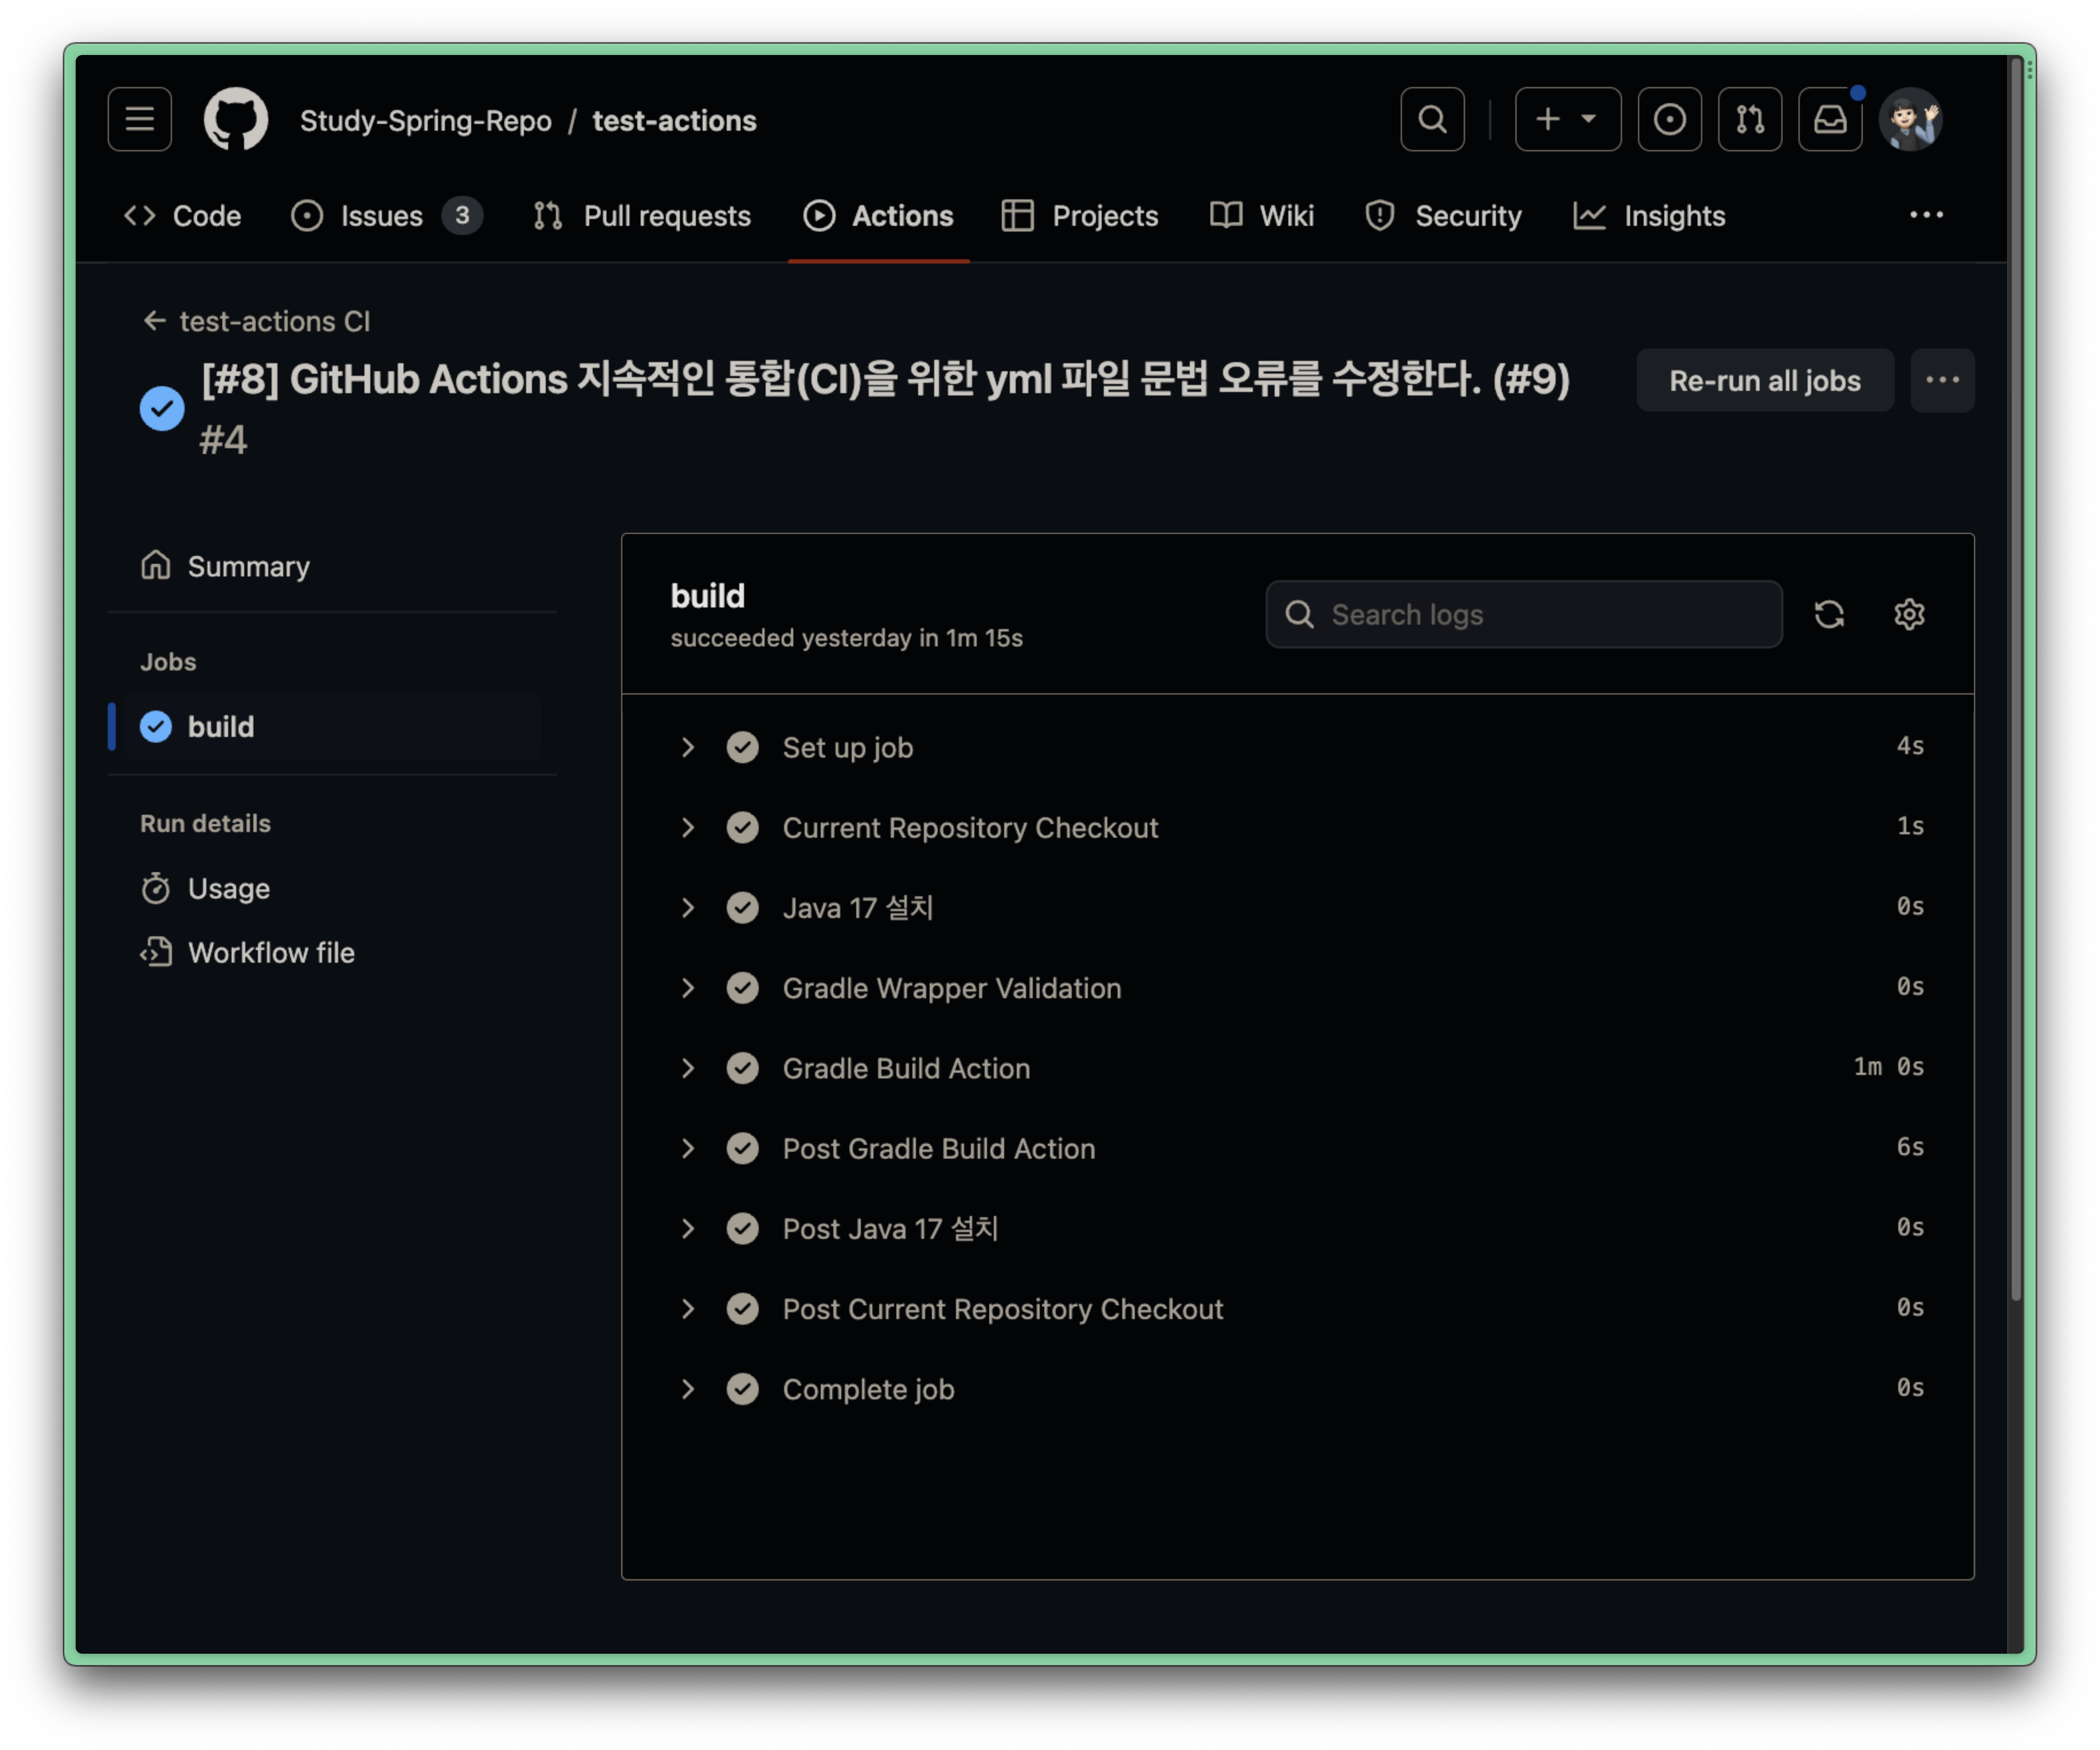Open the notifications inbox icon
Viewport: 2100px width, 1750px height.
(1829, 120)
